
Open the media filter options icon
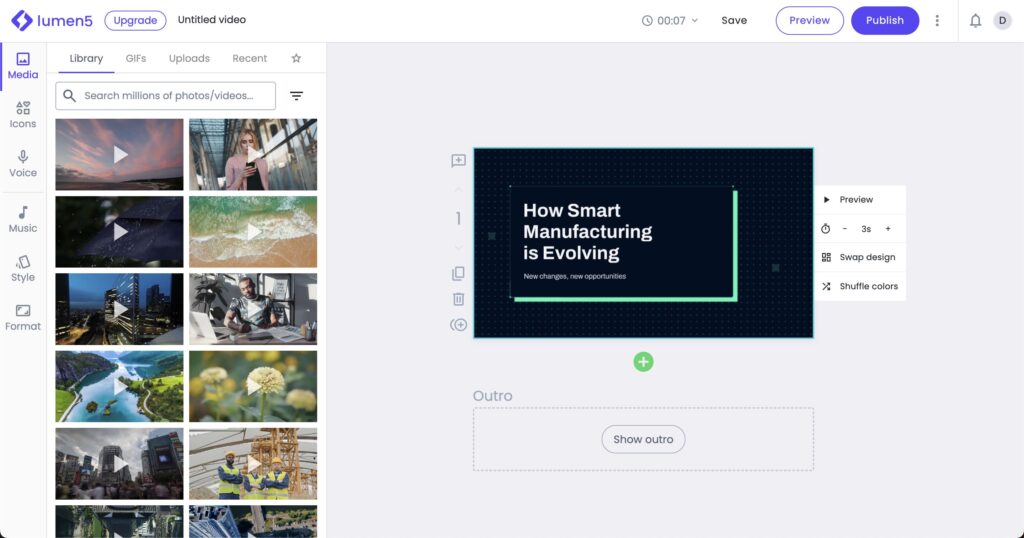(296, 96)
